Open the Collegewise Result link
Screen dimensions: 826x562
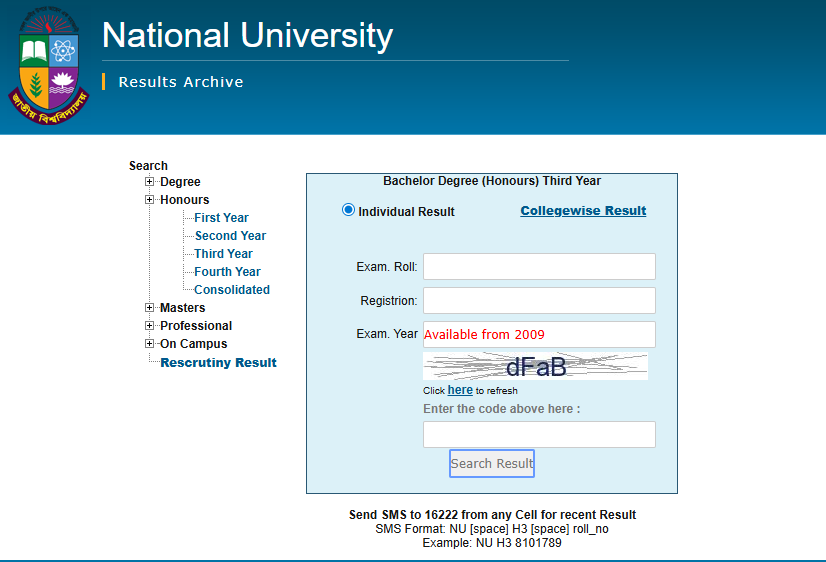(583, 211)
